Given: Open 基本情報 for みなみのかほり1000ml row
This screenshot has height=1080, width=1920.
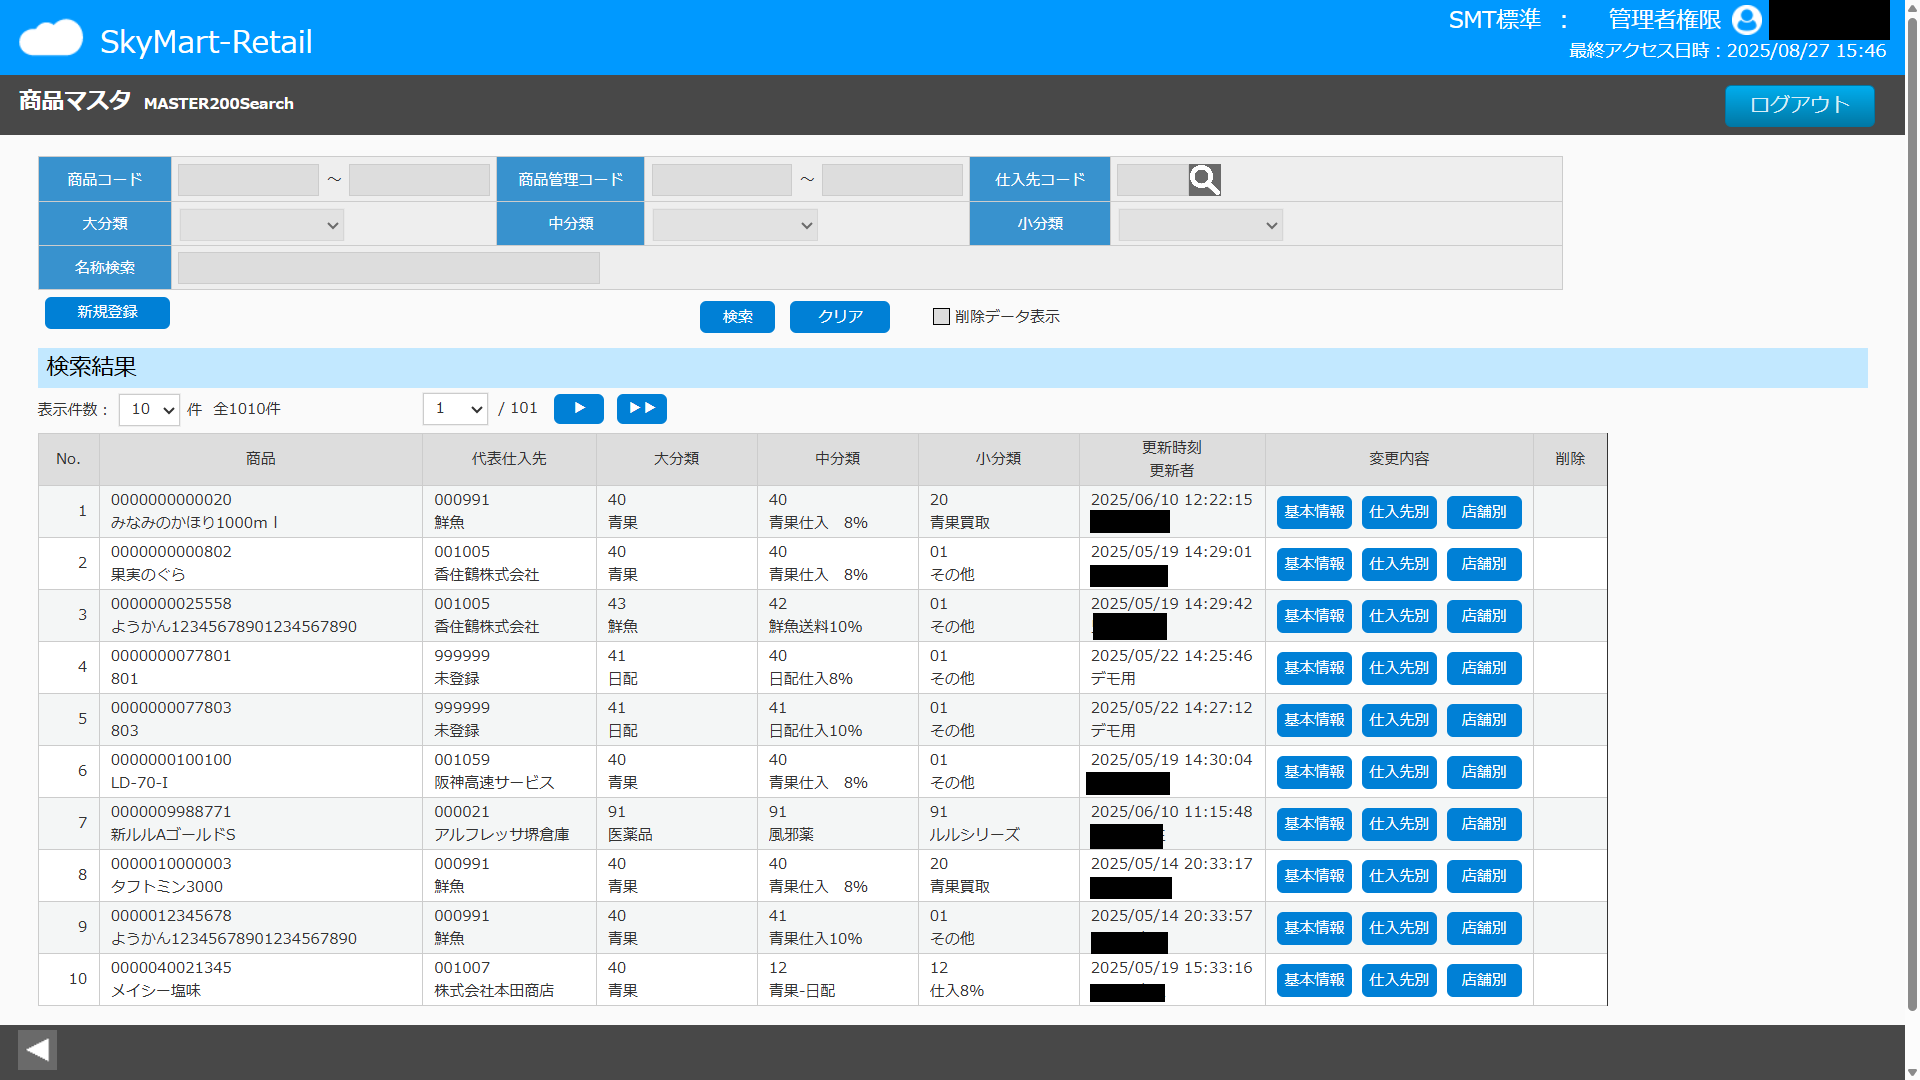Looking at the screenshot, I should (1313, 511).
